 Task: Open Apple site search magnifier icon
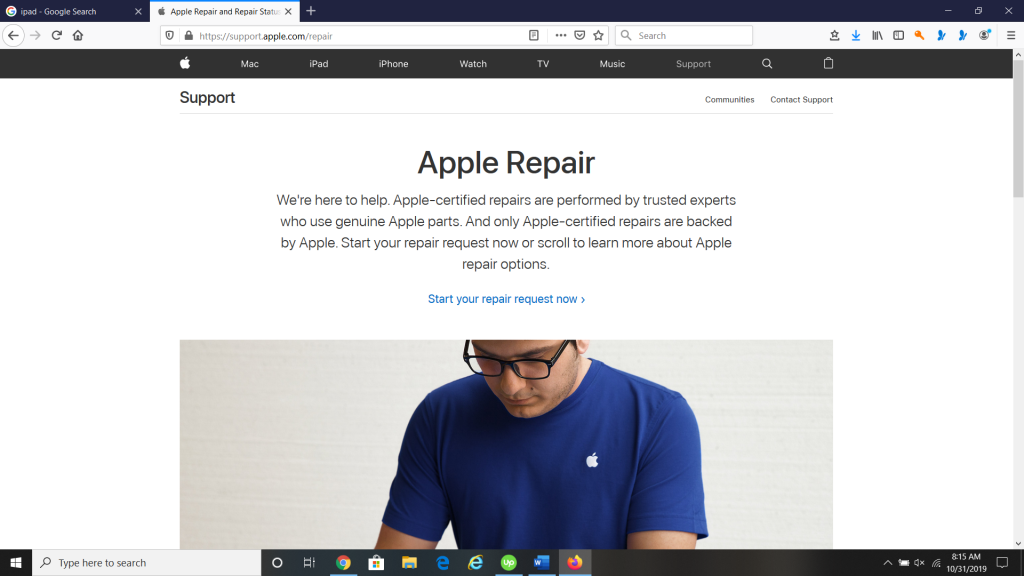click(x=767, y=63)
